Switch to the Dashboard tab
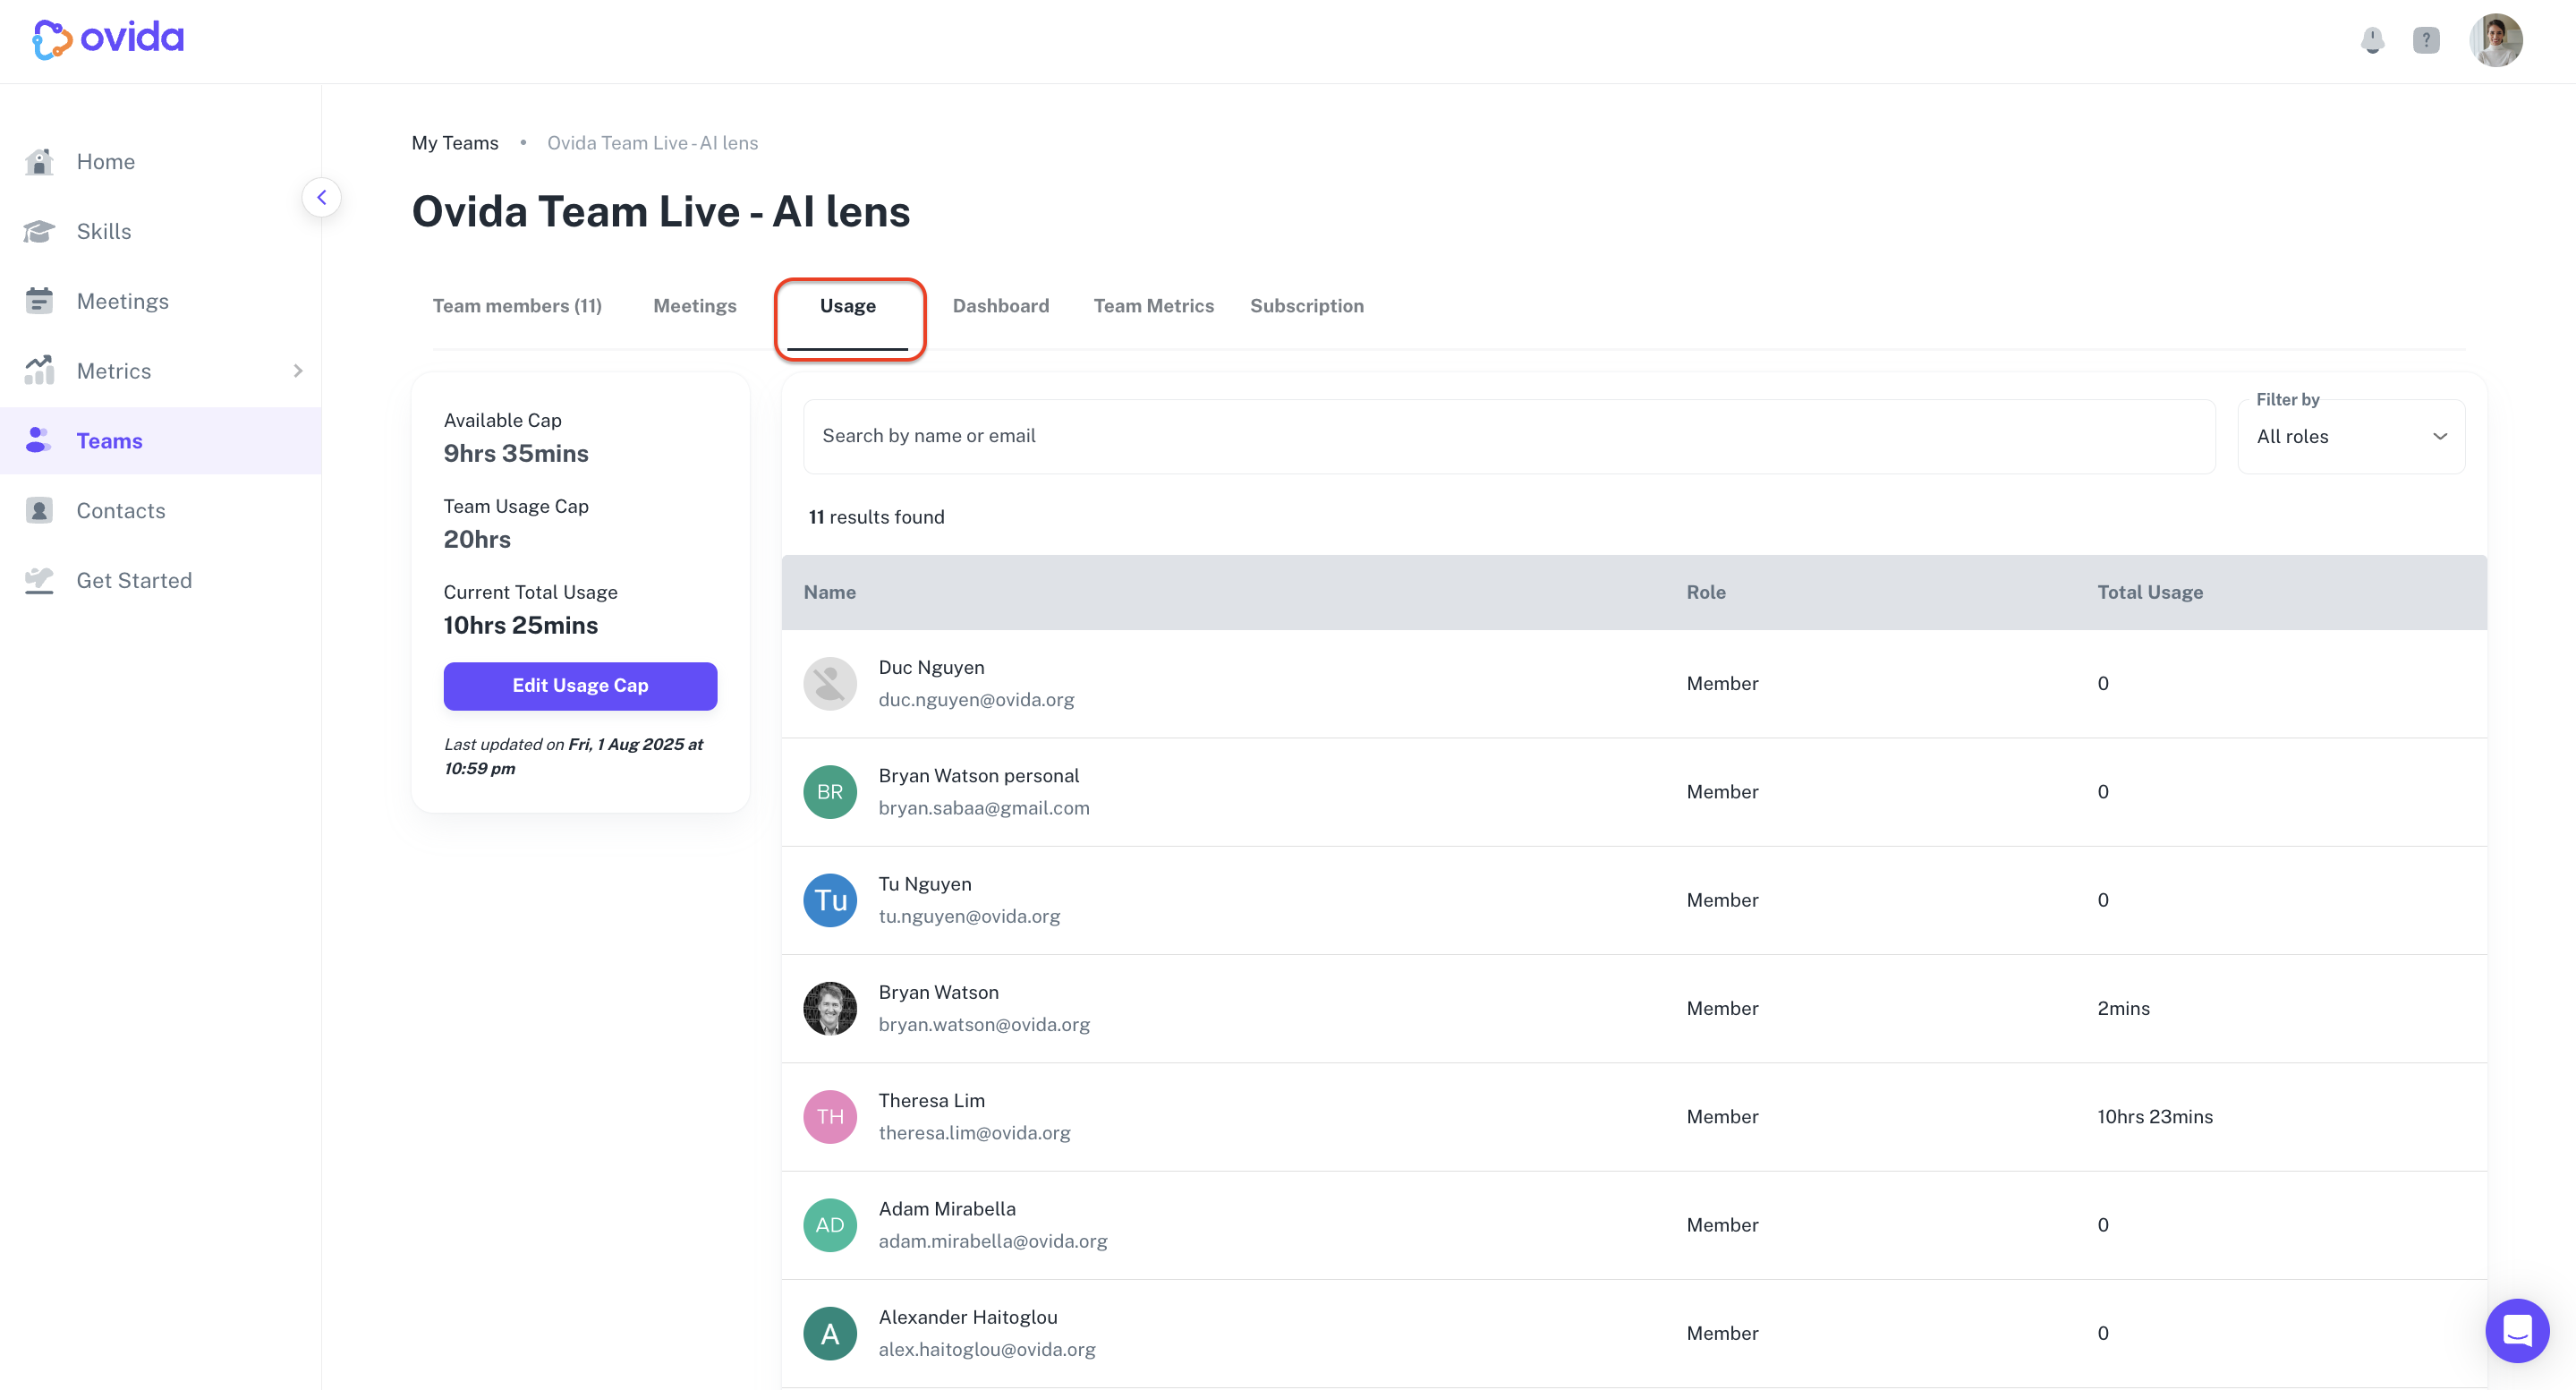The height and width of the screenshot is (1390, 2576). [x=1001, y=306]
